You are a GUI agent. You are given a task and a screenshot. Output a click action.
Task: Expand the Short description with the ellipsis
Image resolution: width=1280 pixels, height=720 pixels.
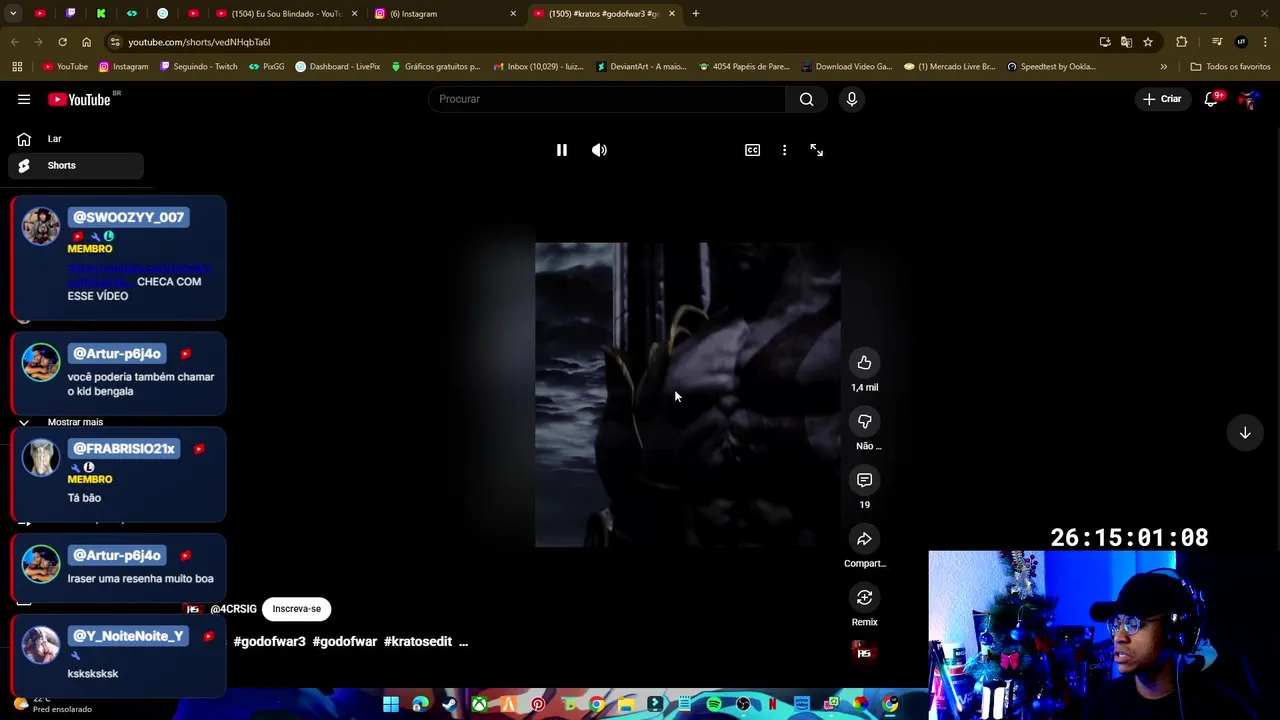[x=463, y=642]
